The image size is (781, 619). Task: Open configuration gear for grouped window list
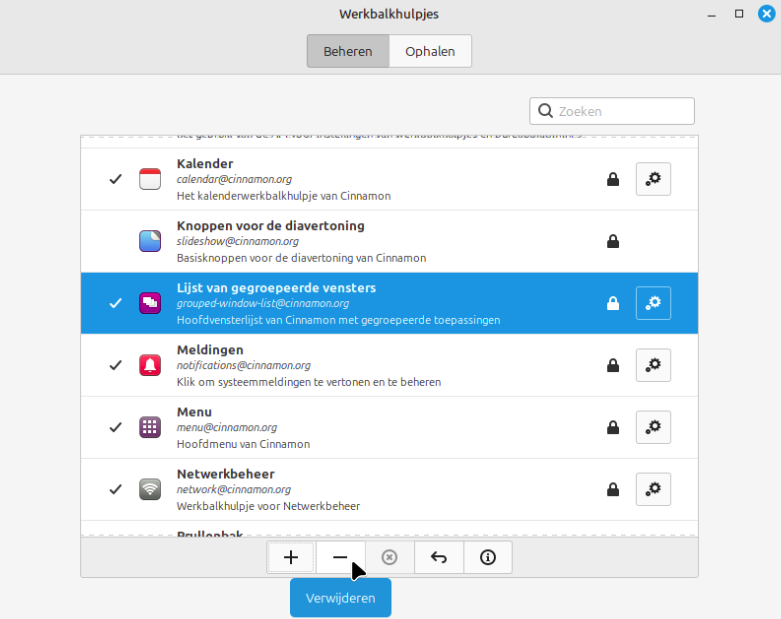point(653,303)
